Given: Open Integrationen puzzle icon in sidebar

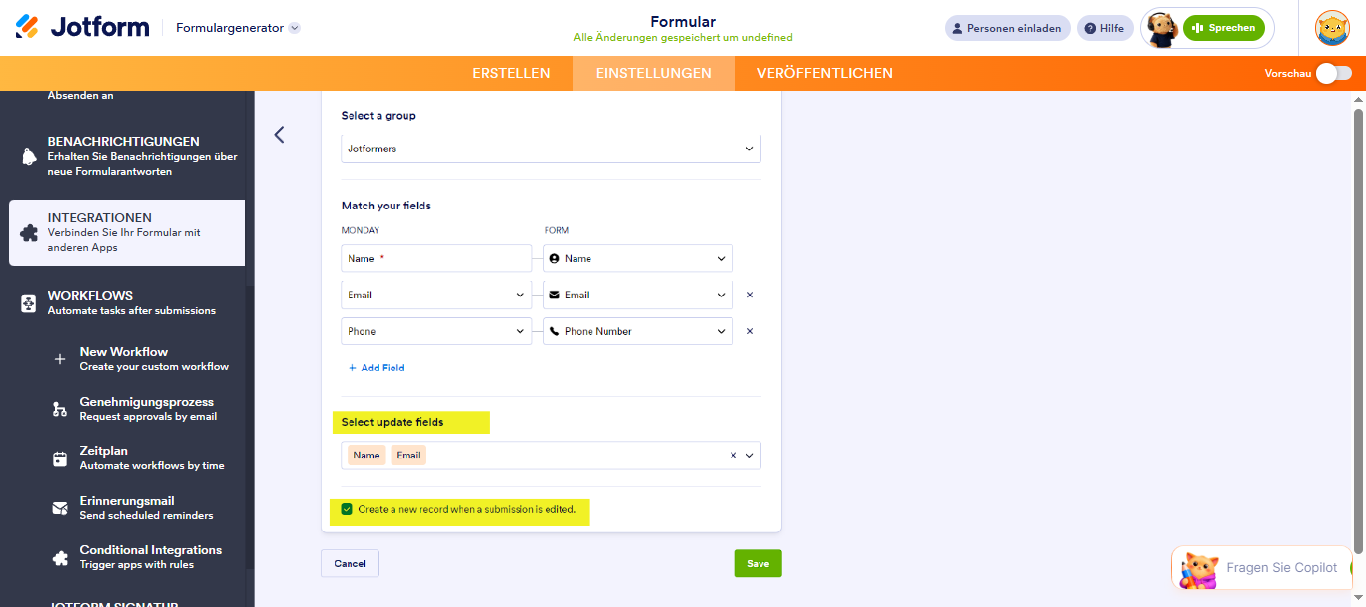Looking at the screenshot, I should (29, 233).
